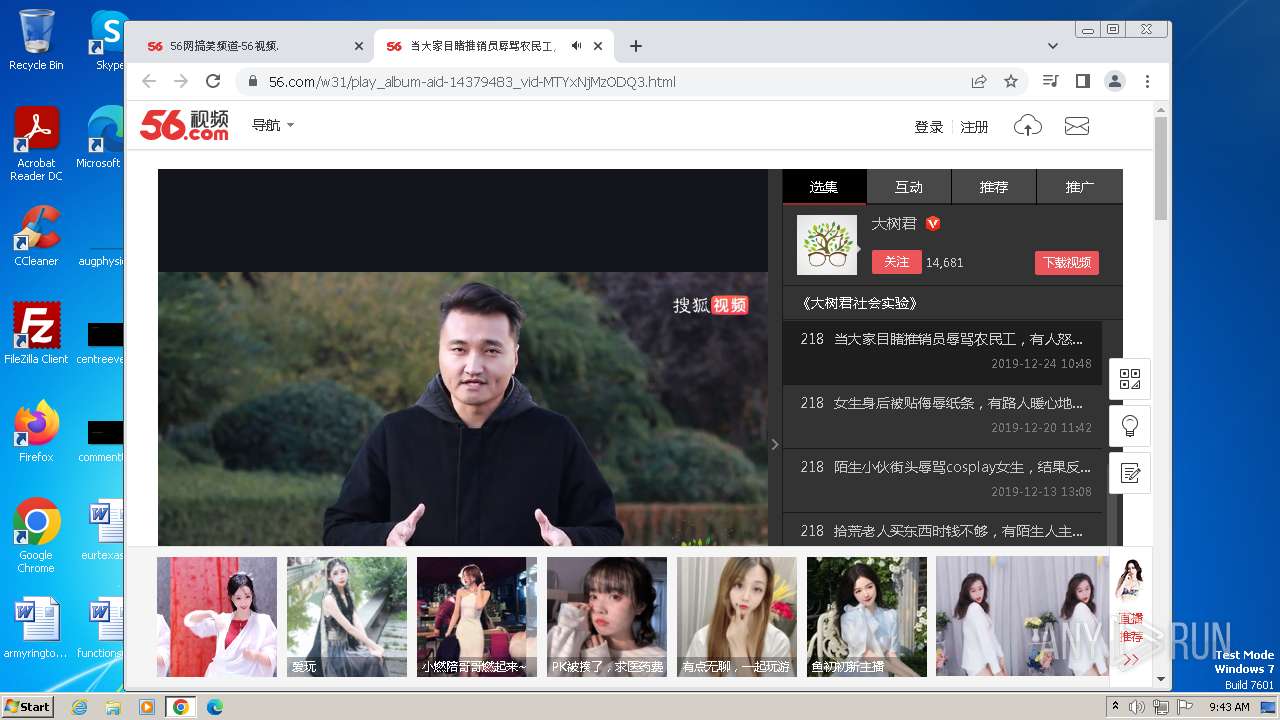Open the 有点无聊，一起玩游 stream thumbnail
This screenshot has height=720, width=1280.
coord(737,617)
